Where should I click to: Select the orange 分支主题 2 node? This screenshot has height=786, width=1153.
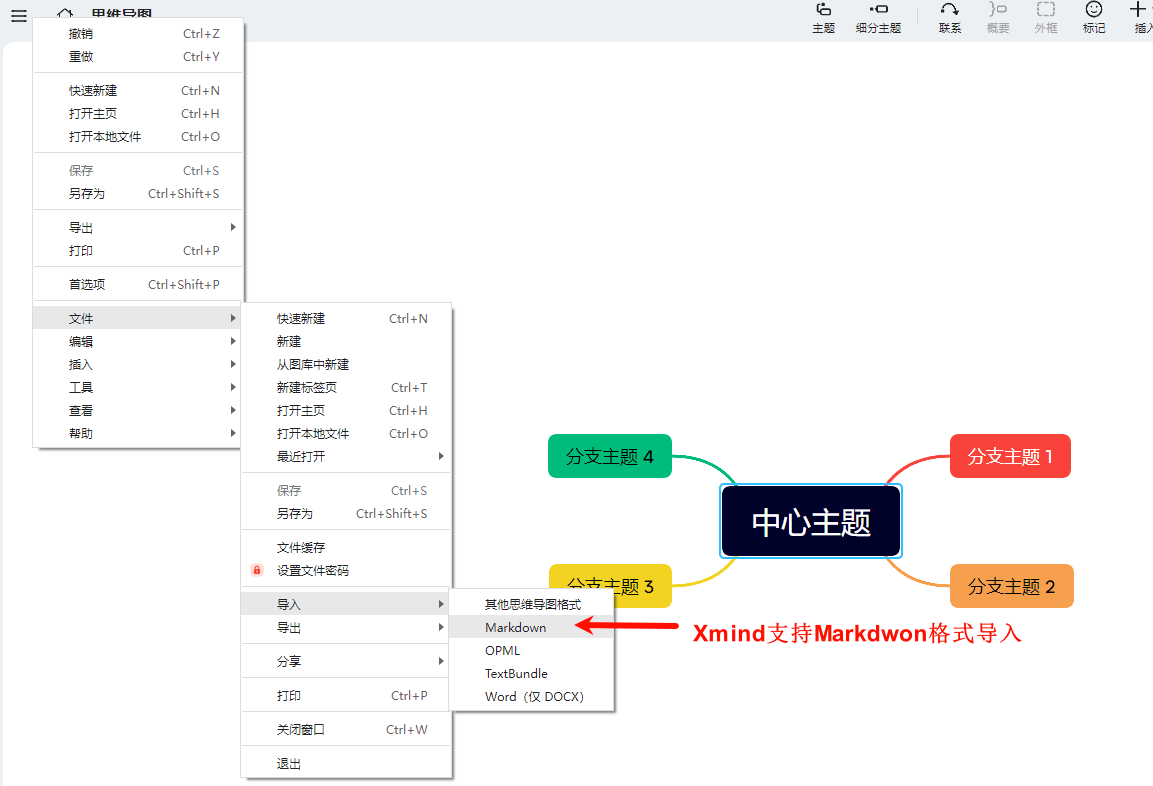(x=1011, y=586)
